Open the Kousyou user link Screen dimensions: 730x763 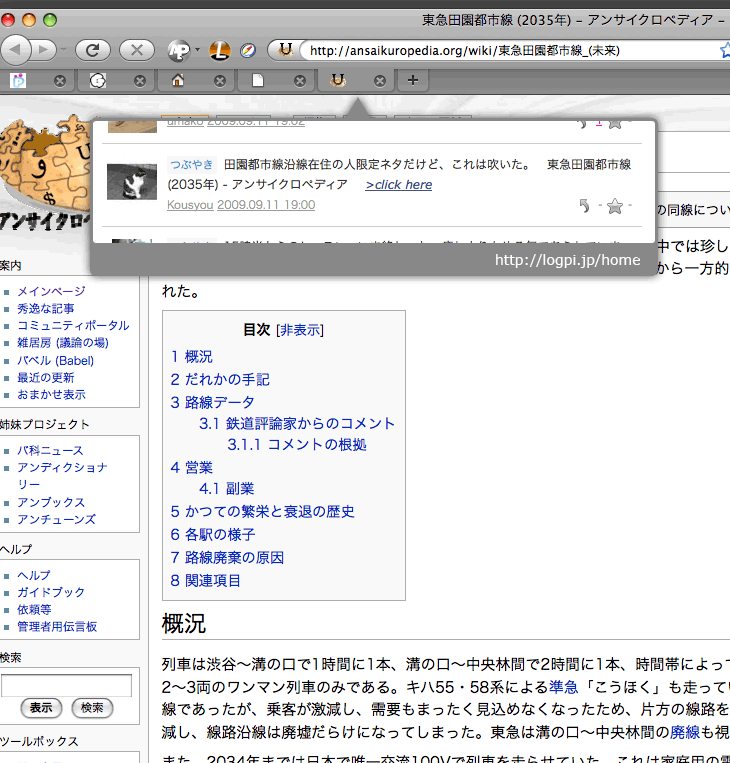tap(190, 205)
